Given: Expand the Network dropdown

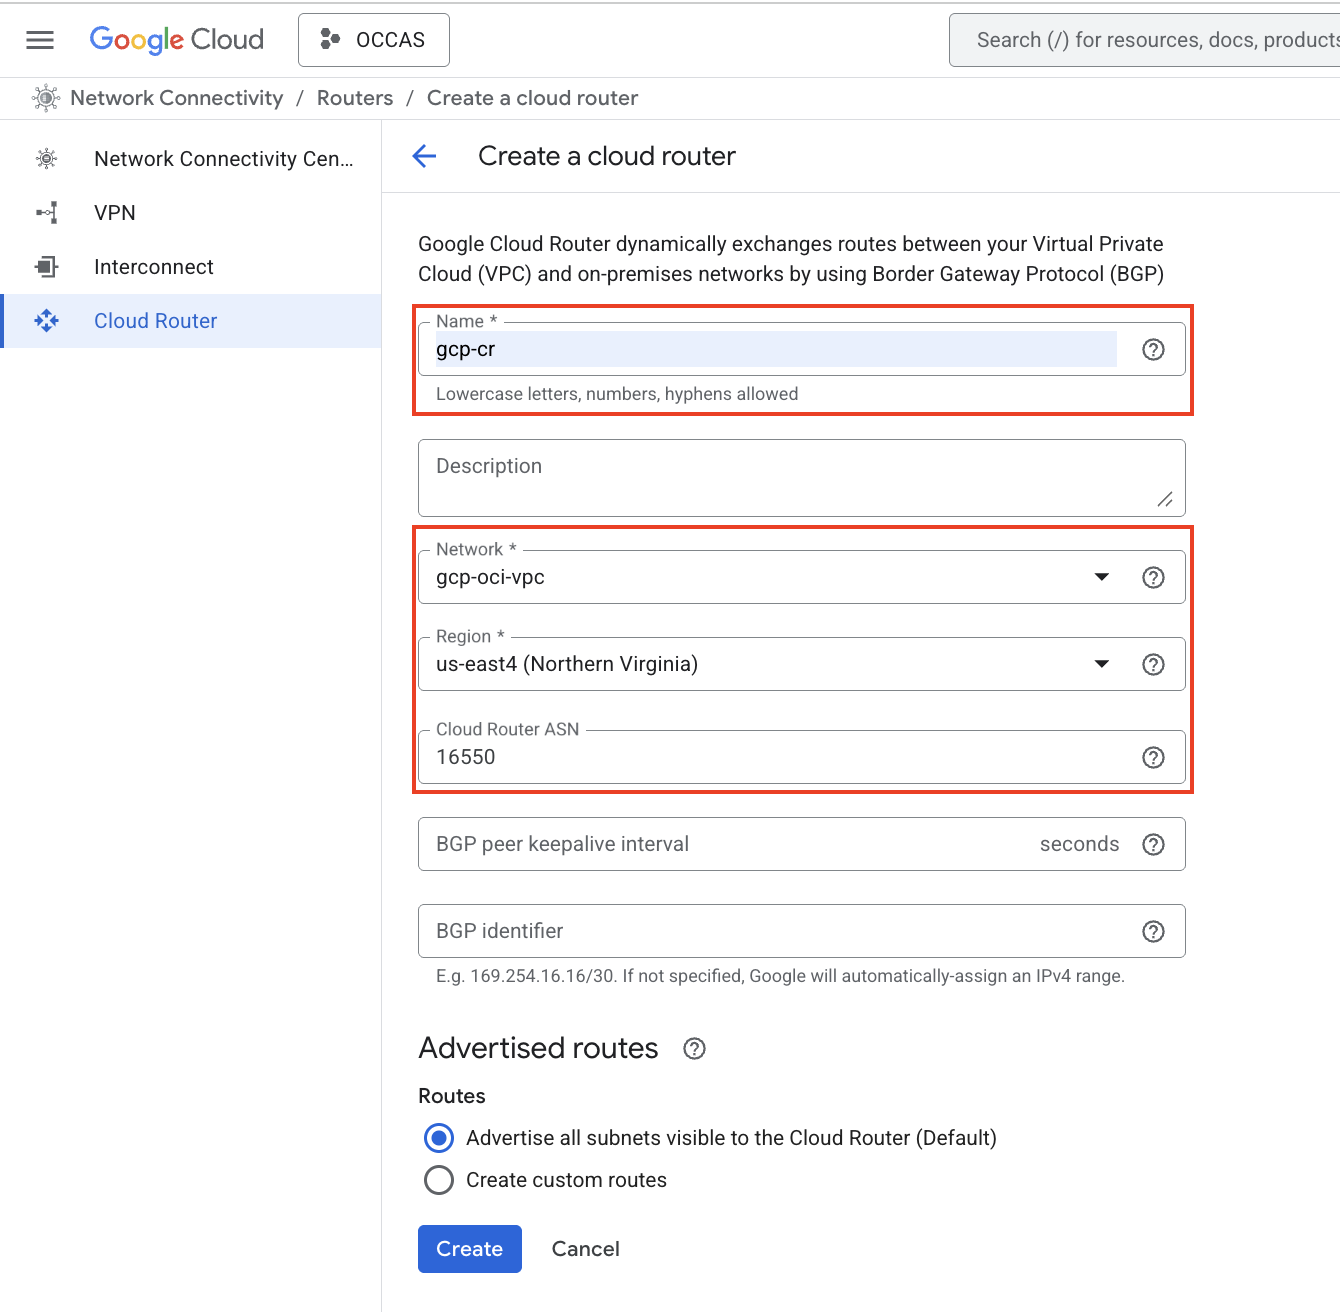Looking at the screenshot, I should click(x=1101, y=577).
